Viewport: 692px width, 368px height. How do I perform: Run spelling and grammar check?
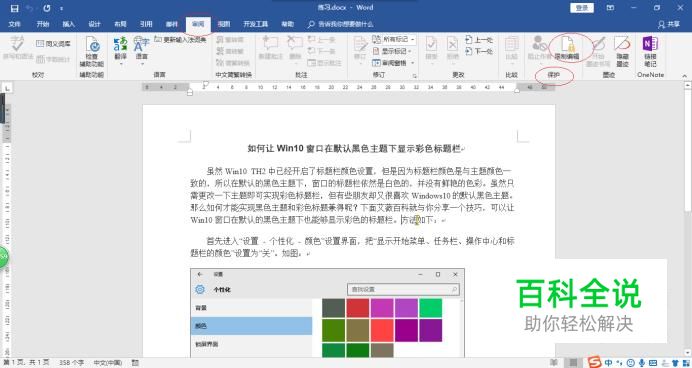point(17,48)
